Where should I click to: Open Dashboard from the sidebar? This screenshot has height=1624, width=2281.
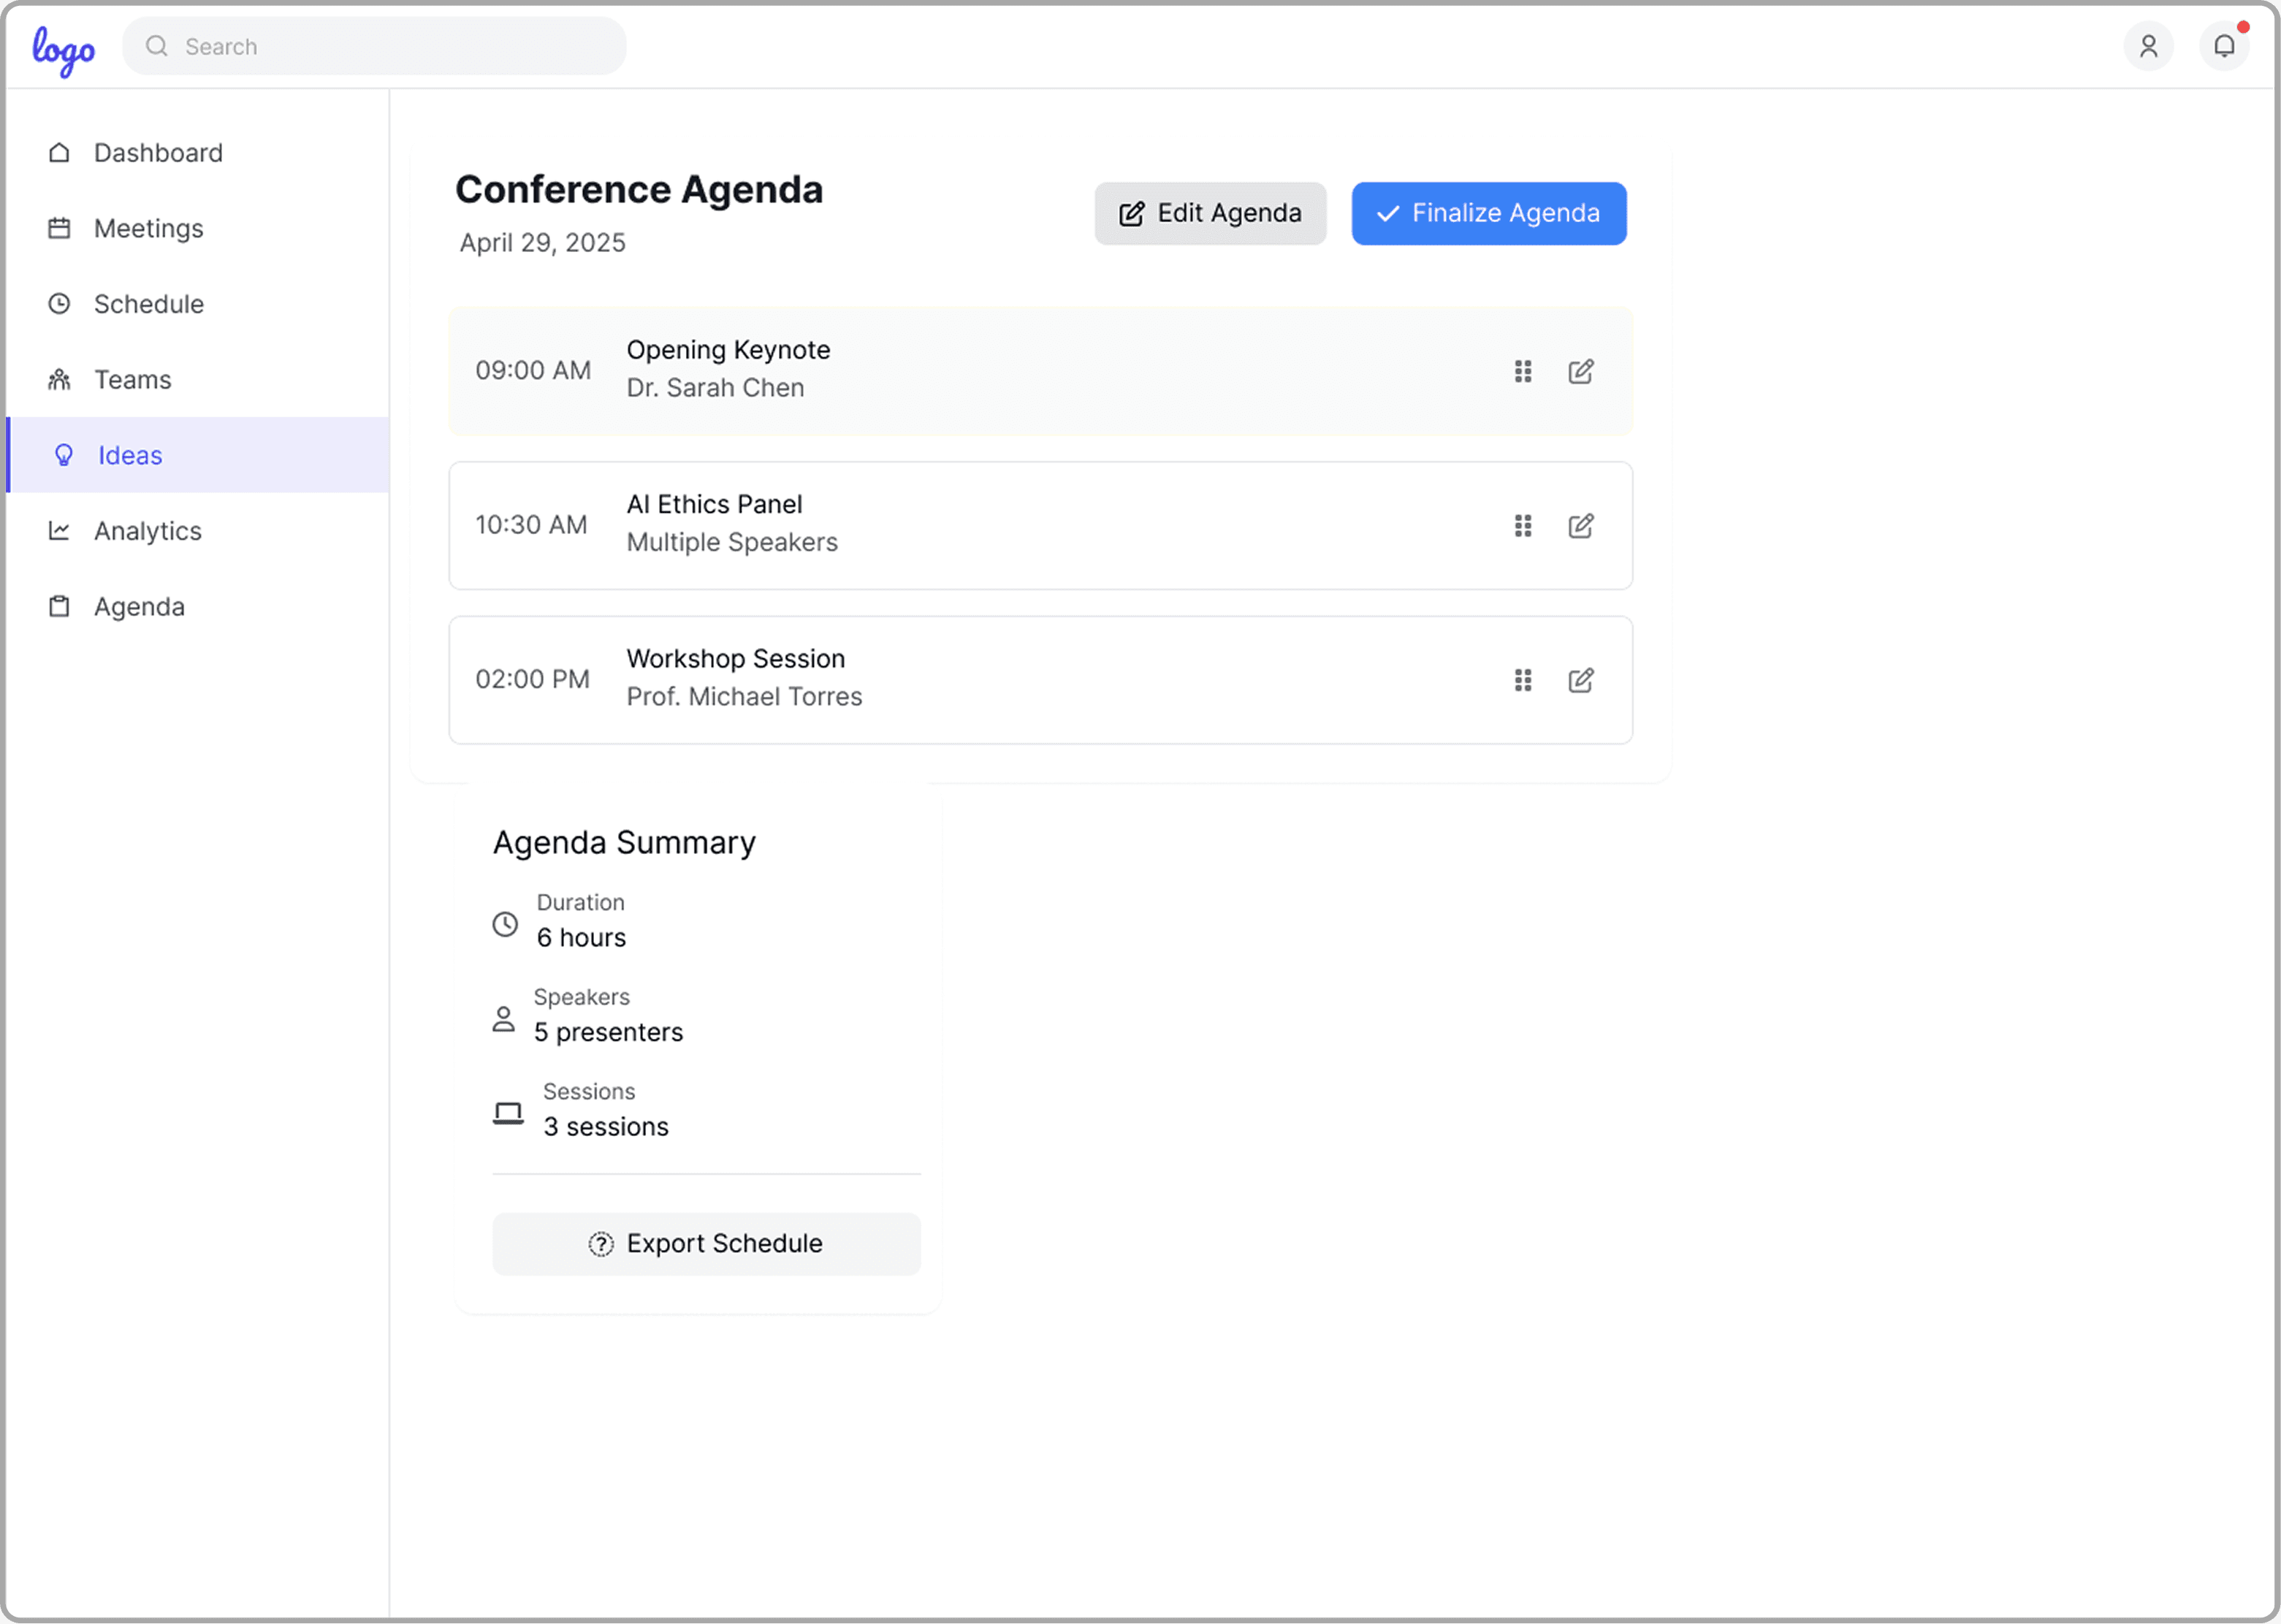coord(158,153)
